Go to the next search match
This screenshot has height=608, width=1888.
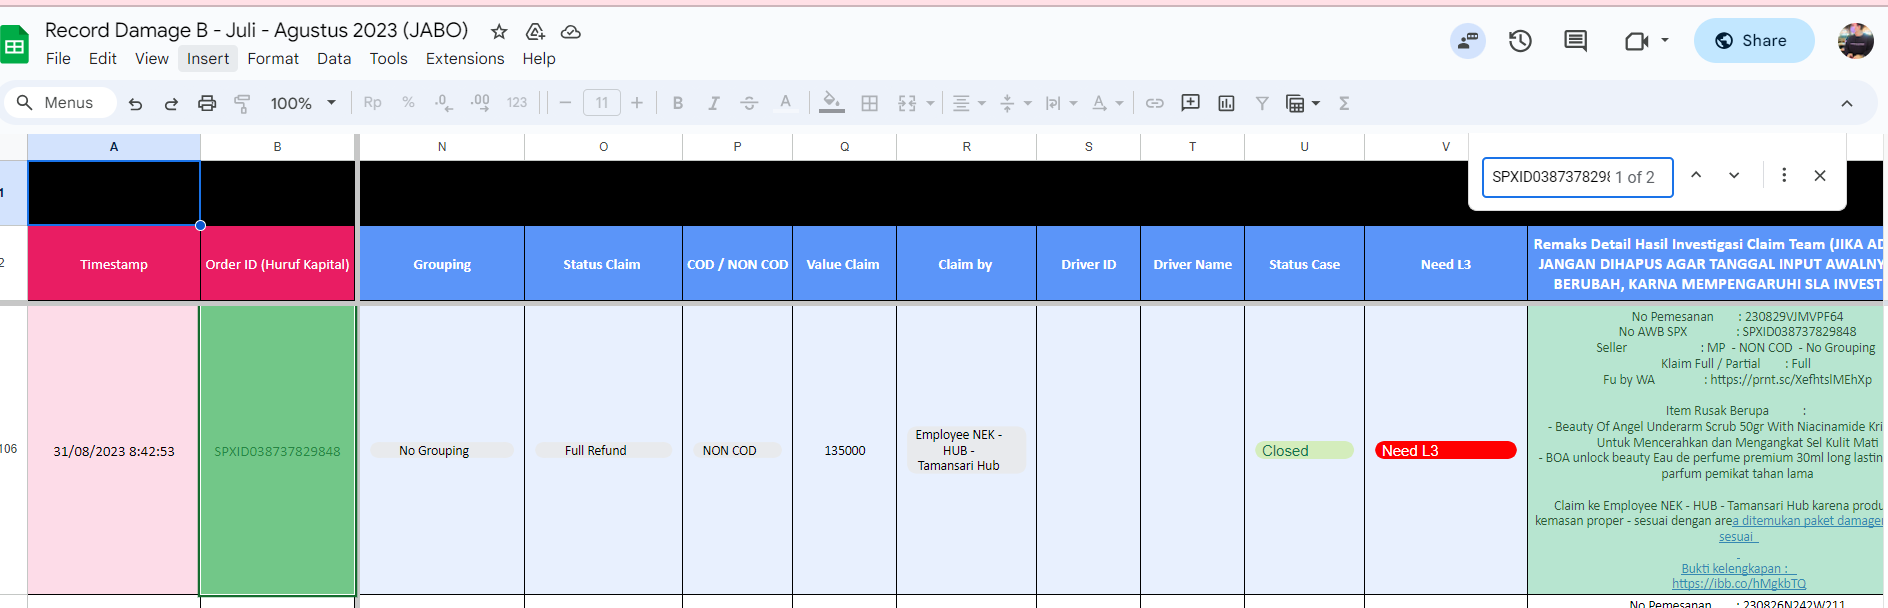pyautogui.click(x=1734, y=175)
